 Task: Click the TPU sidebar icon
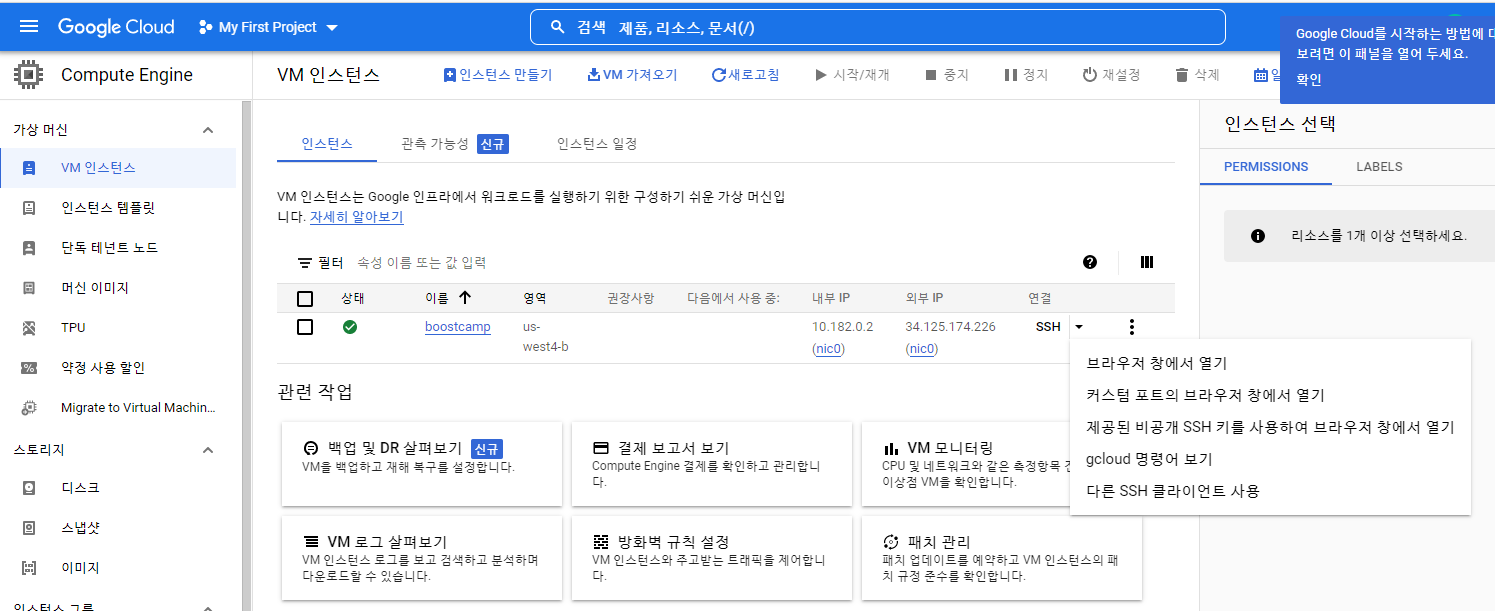29,328
